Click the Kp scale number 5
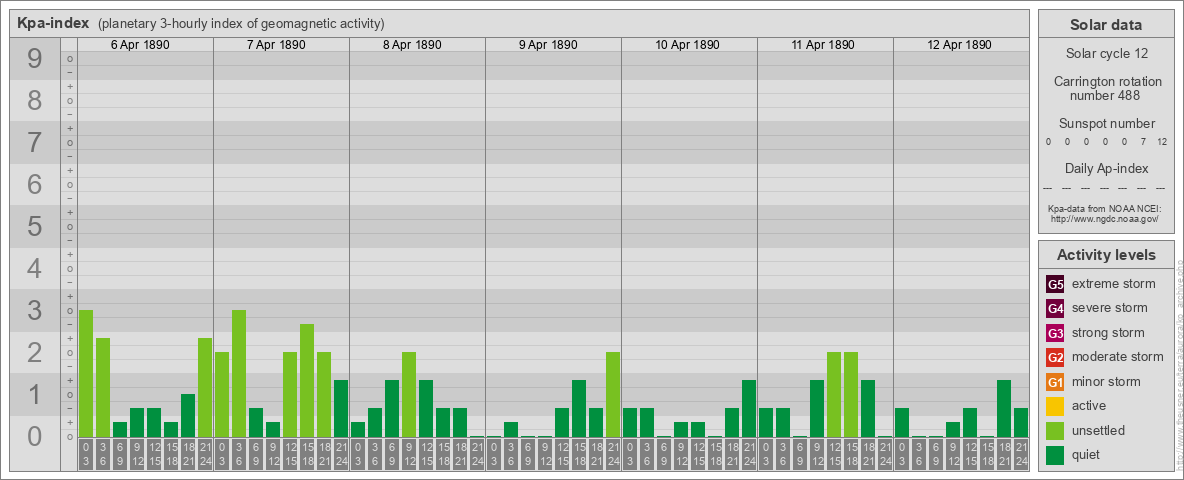The height and width of the screenshot is (480, 1184). (x=35, y=226)
